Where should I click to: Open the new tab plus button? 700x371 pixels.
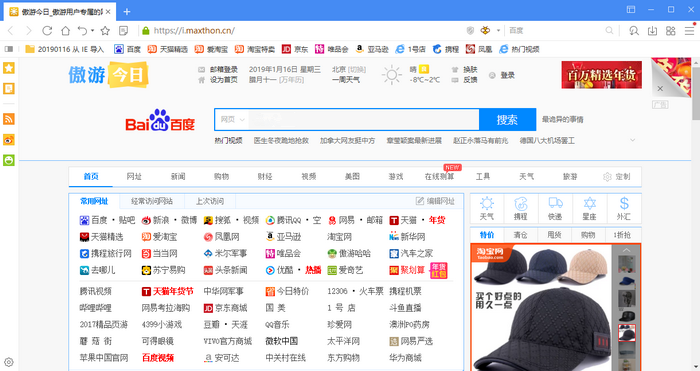(127, 12)
